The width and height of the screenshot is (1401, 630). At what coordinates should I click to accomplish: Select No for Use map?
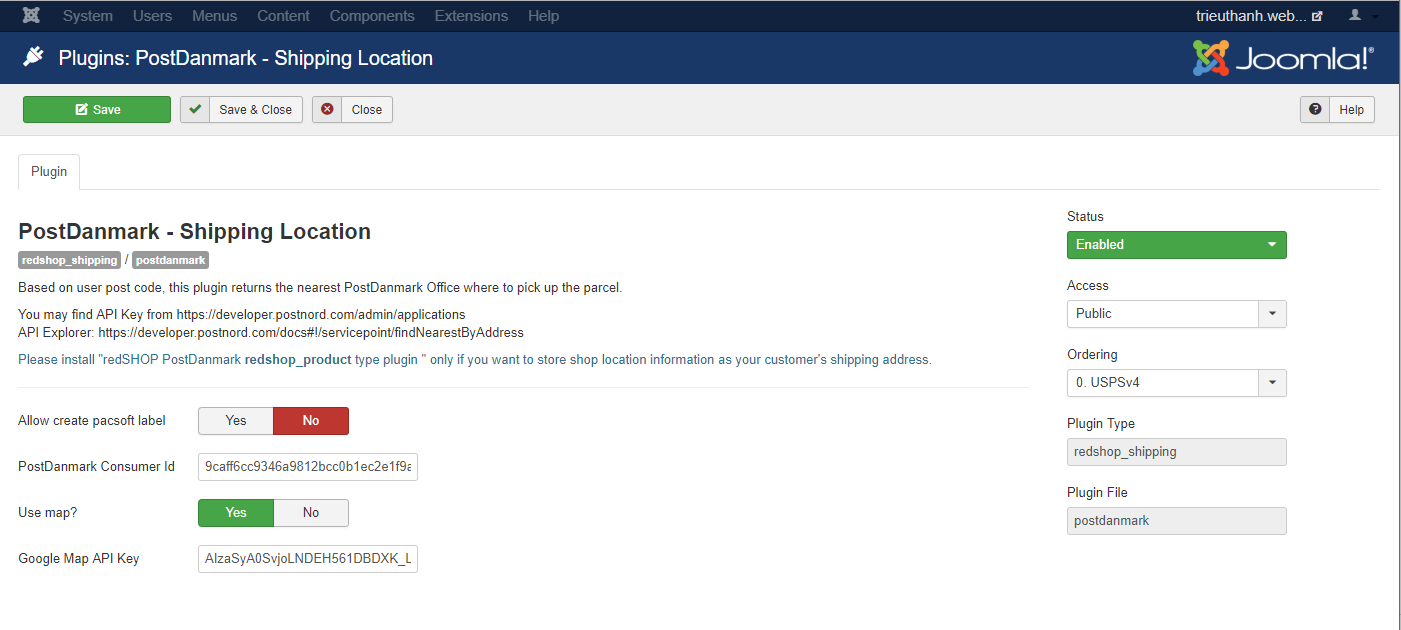click(311, 513)
